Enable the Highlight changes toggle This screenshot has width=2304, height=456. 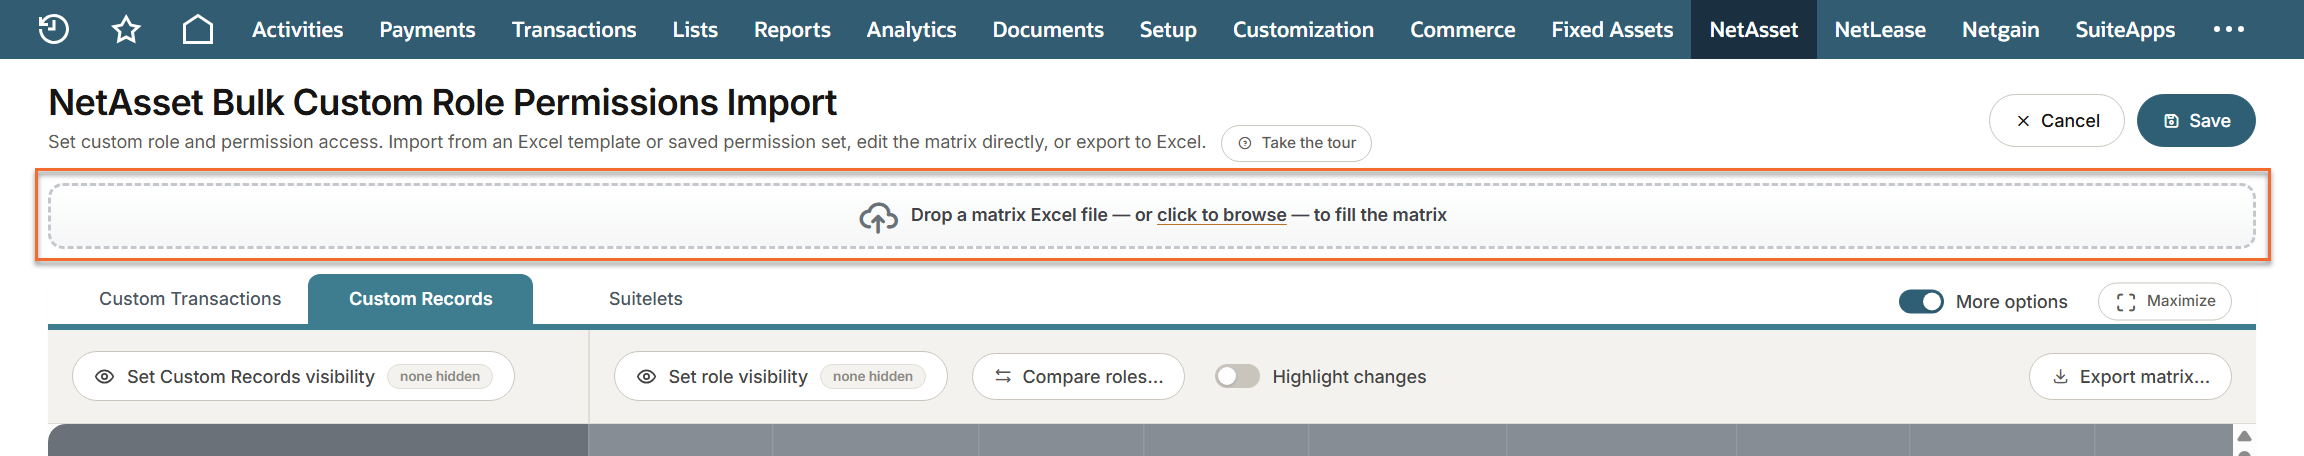coord(1237,377)
